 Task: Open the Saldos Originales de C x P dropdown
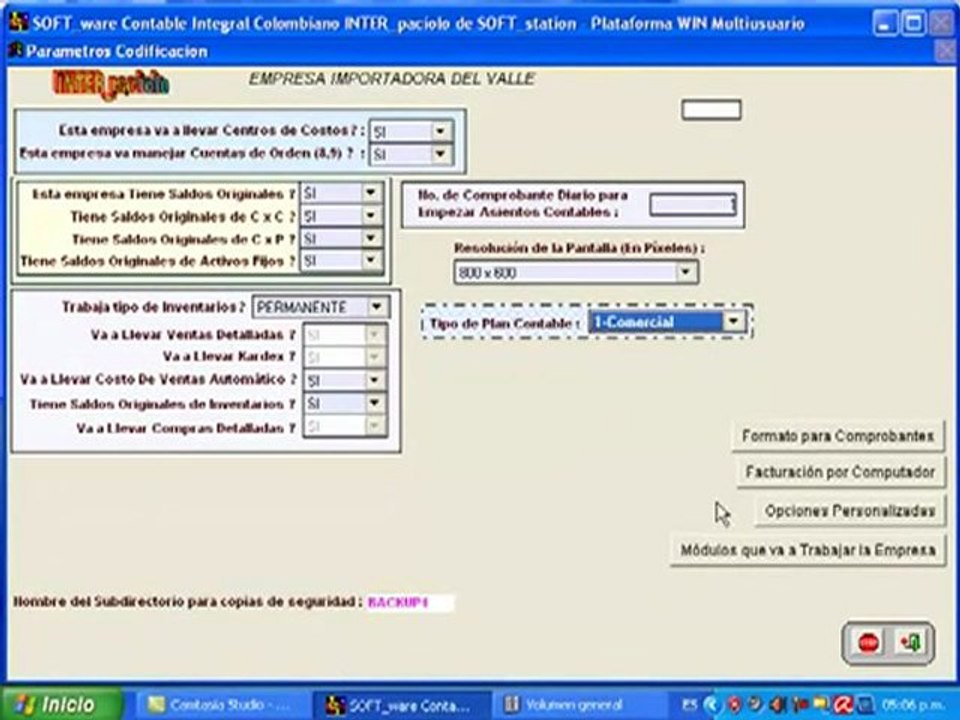point(370,238)
